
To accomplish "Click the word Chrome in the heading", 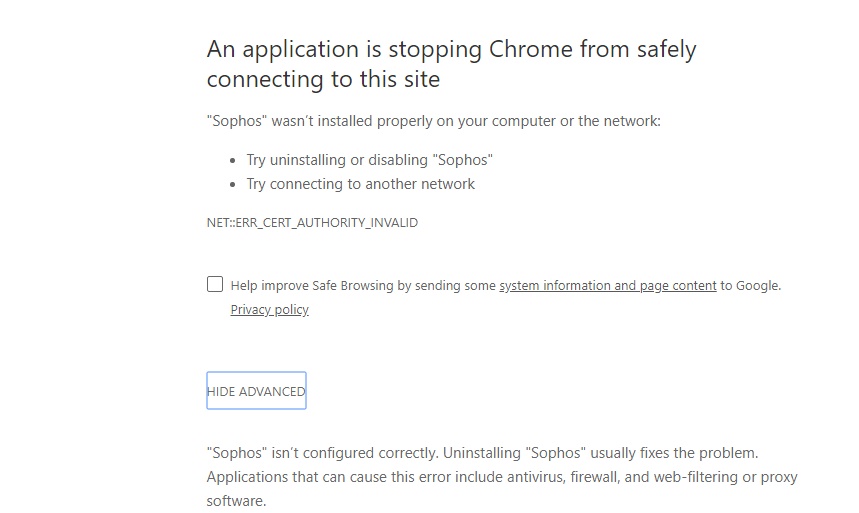I will click(530, 49).
